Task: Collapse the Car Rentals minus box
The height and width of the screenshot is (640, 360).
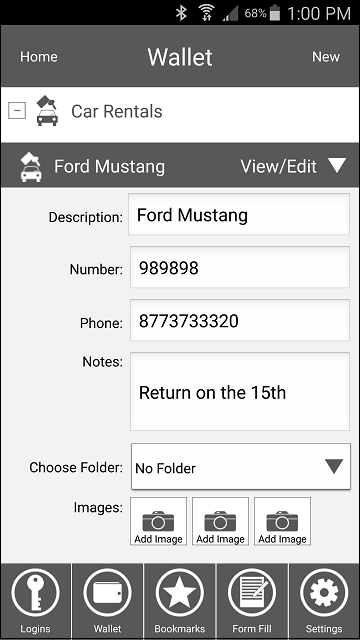Action: click(x=17, y=110)
